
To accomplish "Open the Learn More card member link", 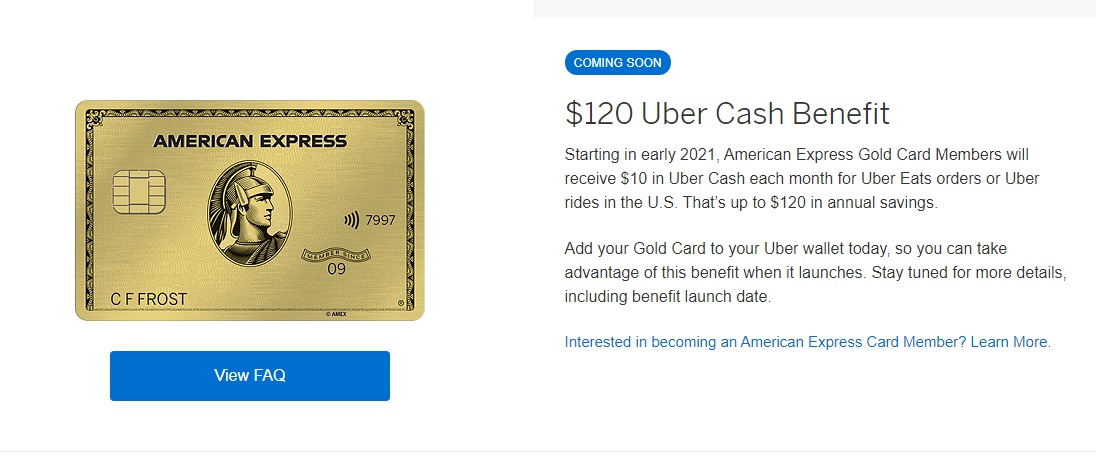I will tap(807, 342).
